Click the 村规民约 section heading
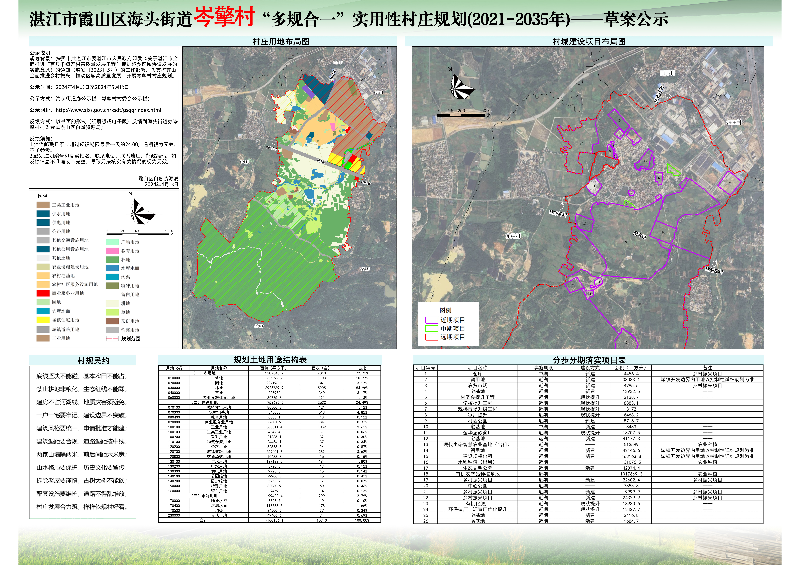The width and height of the screenshot is (800, 565). [93, 360]
